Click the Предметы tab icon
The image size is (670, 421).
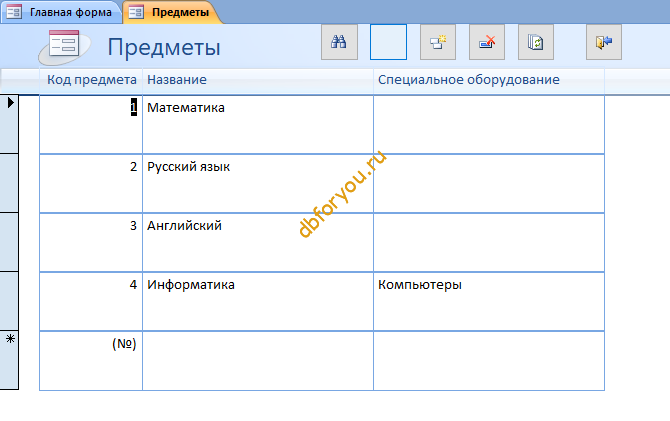tap(136, 12)
